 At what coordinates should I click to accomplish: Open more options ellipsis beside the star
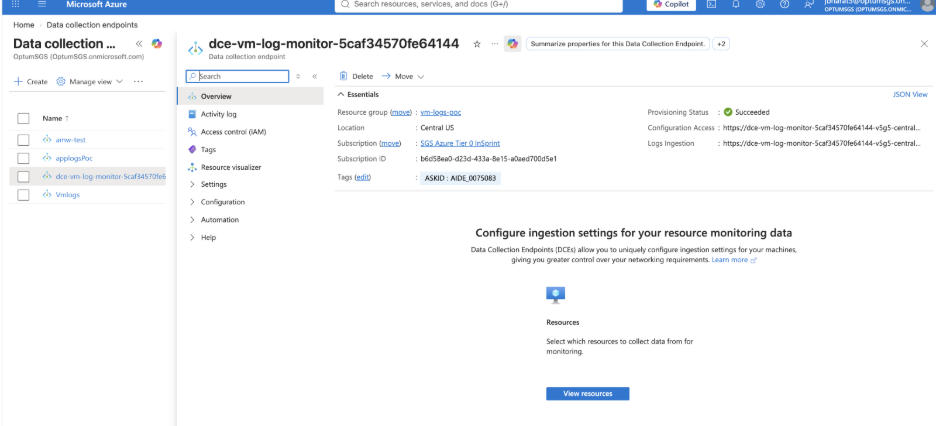(x=494, y=44)
